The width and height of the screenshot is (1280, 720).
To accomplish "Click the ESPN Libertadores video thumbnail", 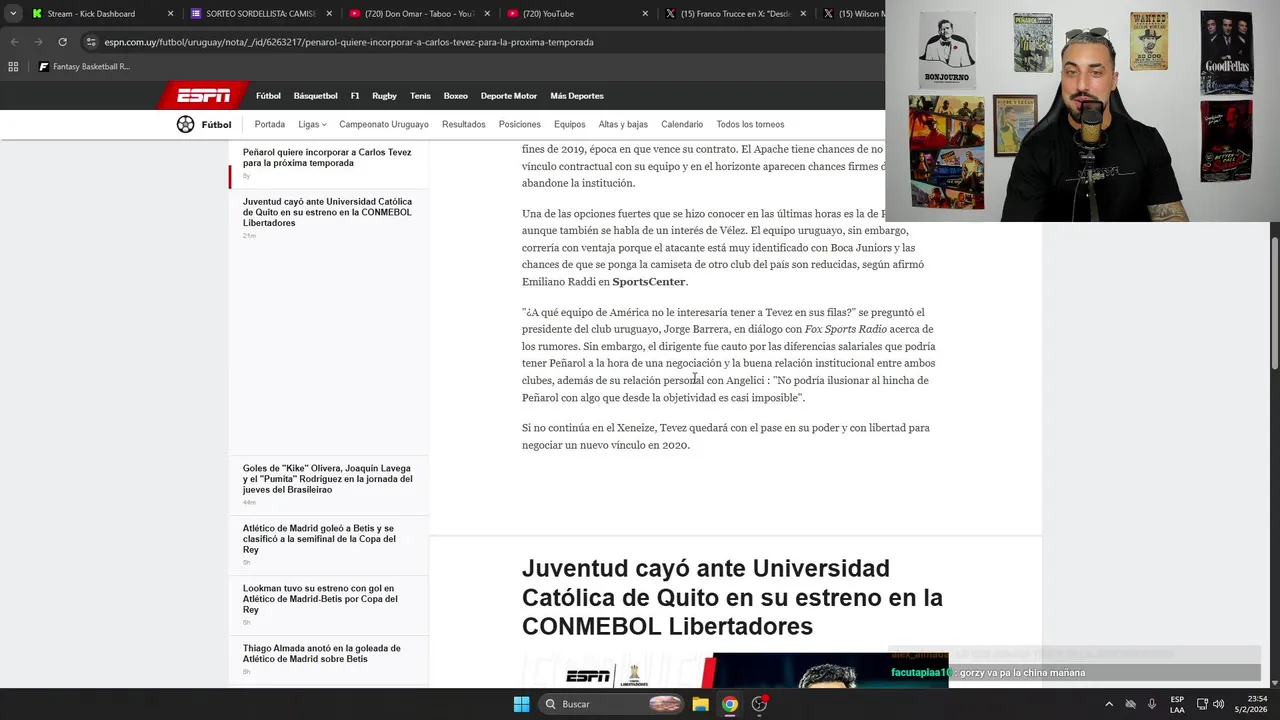I will tap(734, 670).
